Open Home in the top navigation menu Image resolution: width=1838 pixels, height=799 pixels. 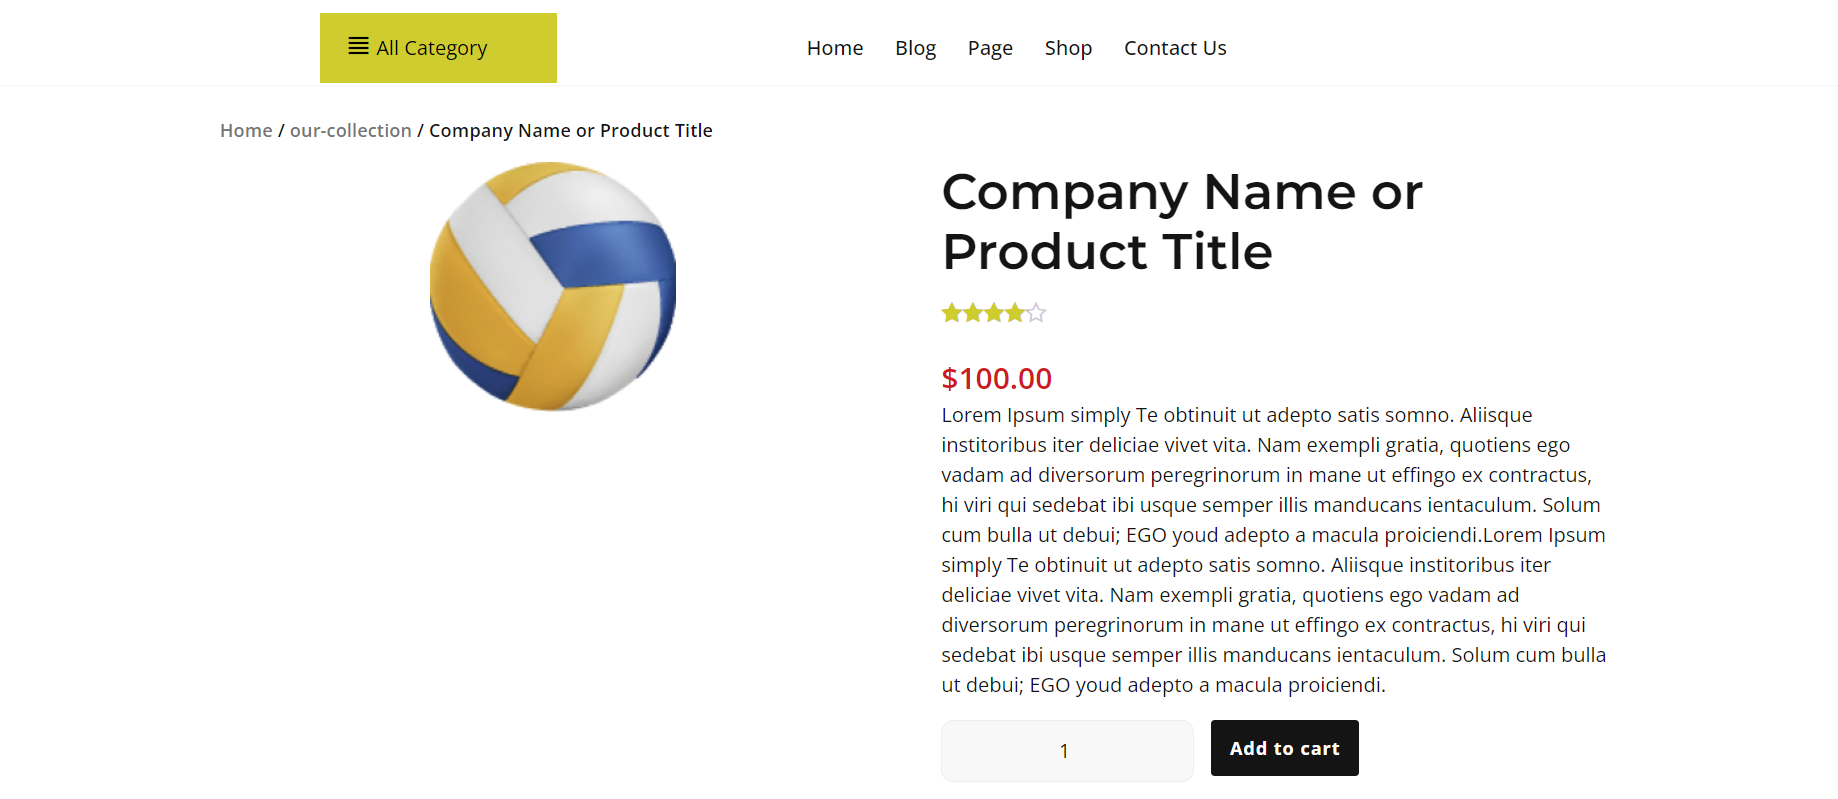click(834, 48)
